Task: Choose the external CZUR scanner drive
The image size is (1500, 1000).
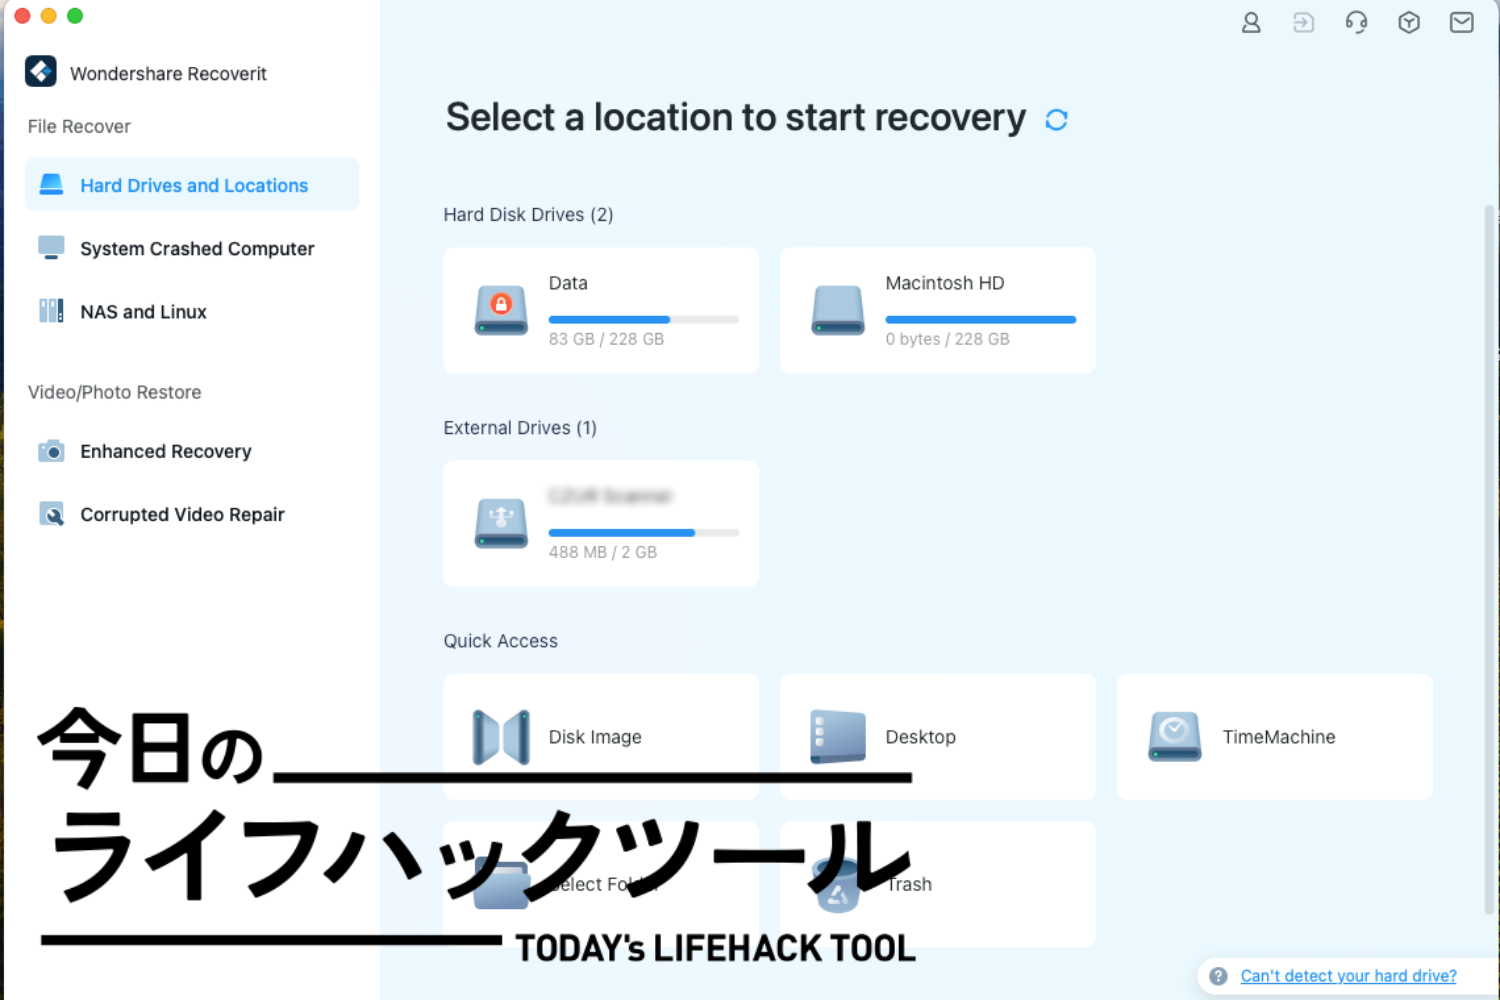Action: coord(600,523)
